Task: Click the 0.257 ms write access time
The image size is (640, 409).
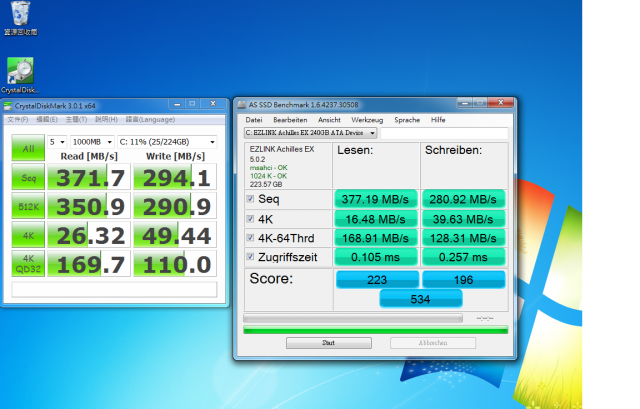Action: pos(463,257)
